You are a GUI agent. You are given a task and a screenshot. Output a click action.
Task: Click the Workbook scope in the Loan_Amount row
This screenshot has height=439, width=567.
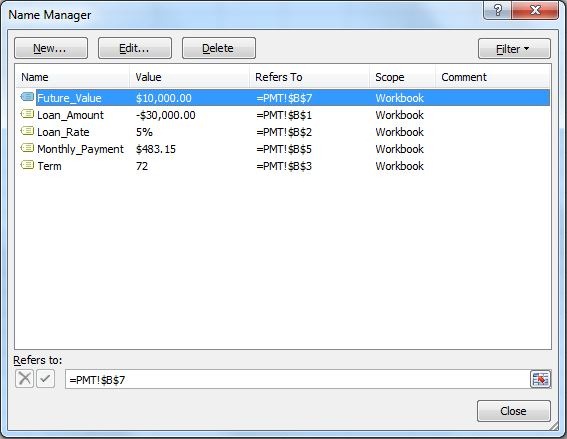(400, 115)
